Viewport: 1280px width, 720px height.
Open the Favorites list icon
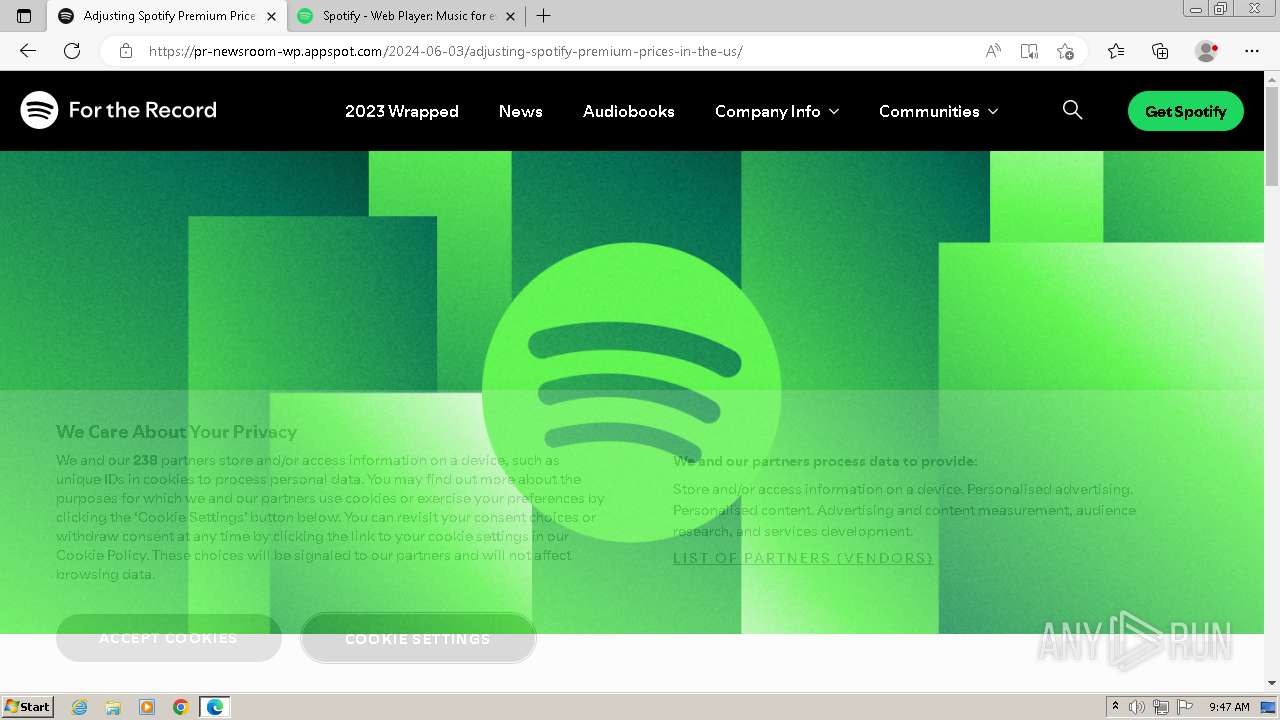(x=1116, y=51)
